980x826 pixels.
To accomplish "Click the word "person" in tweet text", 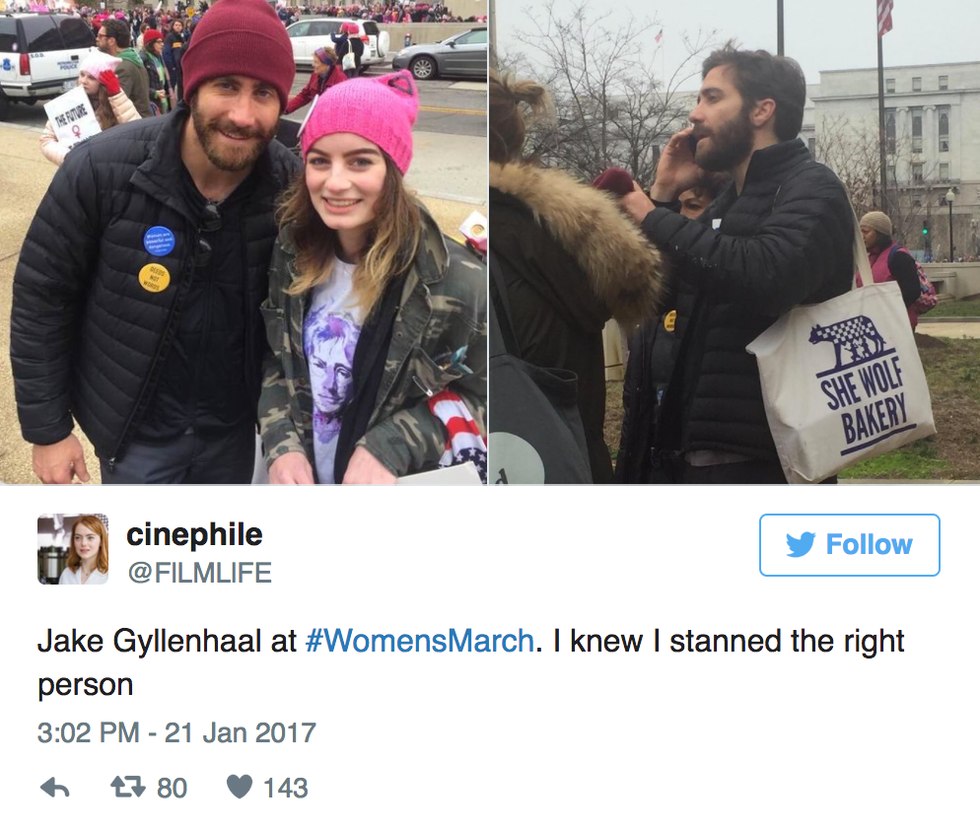I will coord(85,685).
